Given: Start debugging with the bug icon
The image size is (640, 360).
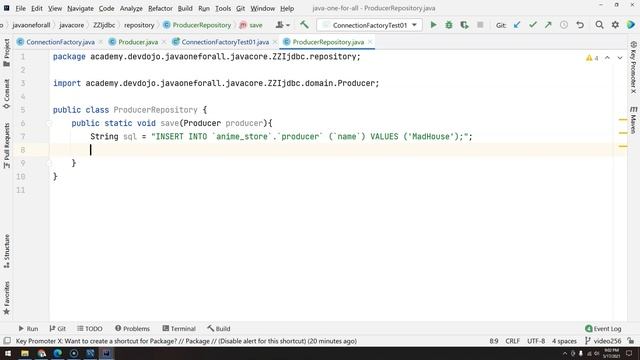Looking at the screenshot, I should (x=449, y=25).
